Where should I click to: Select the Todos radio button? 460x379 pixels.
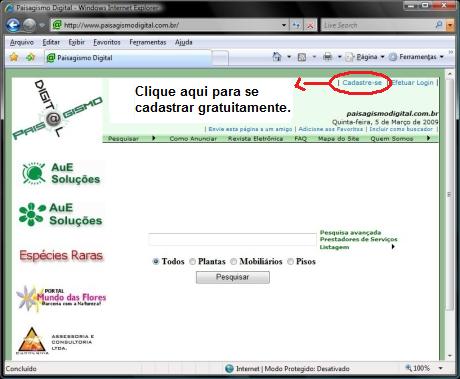click(x=156, y=262)
